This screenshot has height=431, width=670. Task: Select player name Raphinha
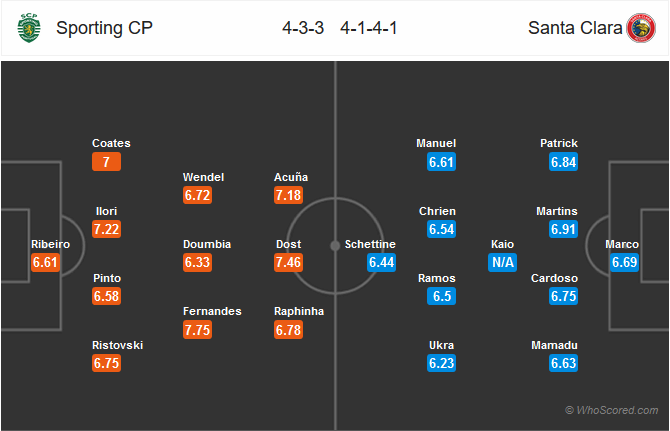[299, 311]
